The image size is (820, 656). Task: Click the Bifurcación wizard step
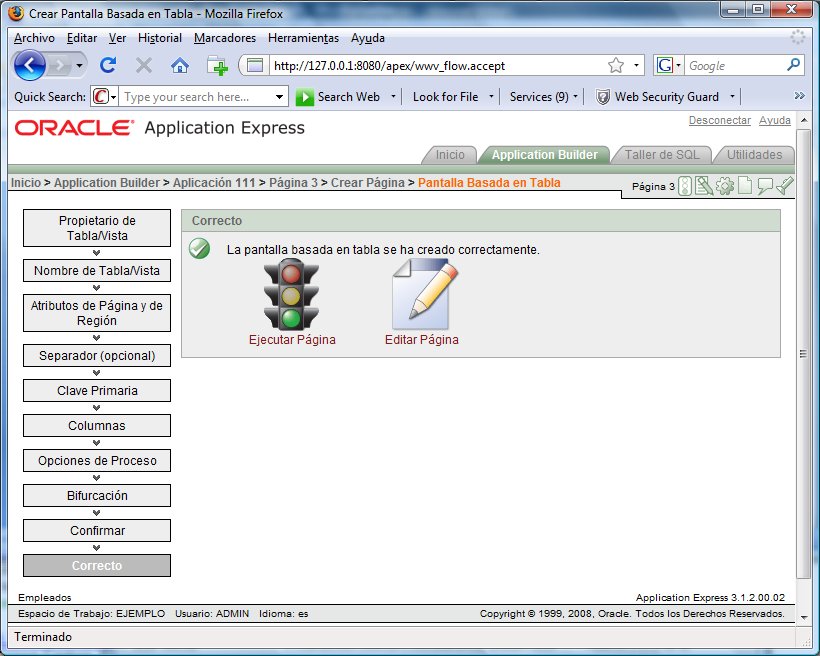click(x=97, y=495)
